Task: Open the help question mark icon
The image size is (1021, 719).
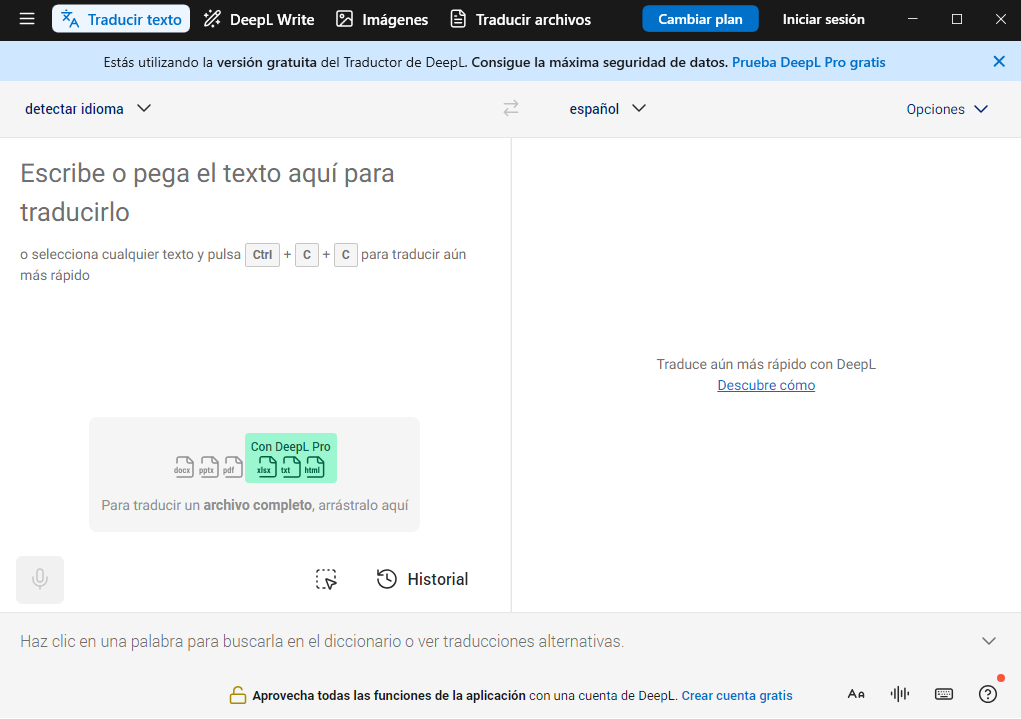Action: (988, 694)
